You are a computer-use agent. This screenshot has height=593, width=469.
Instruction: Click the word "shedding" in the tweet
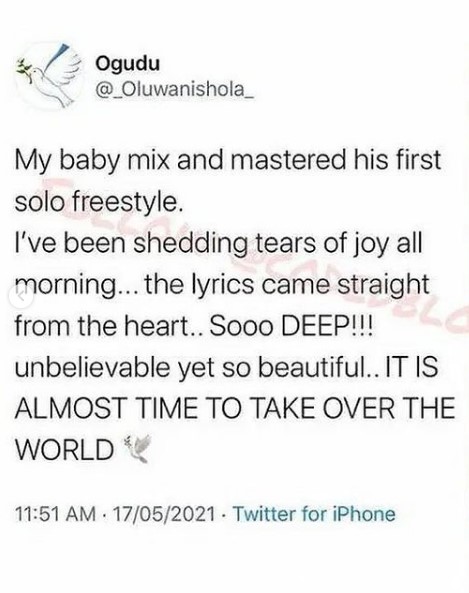point(190,243)
